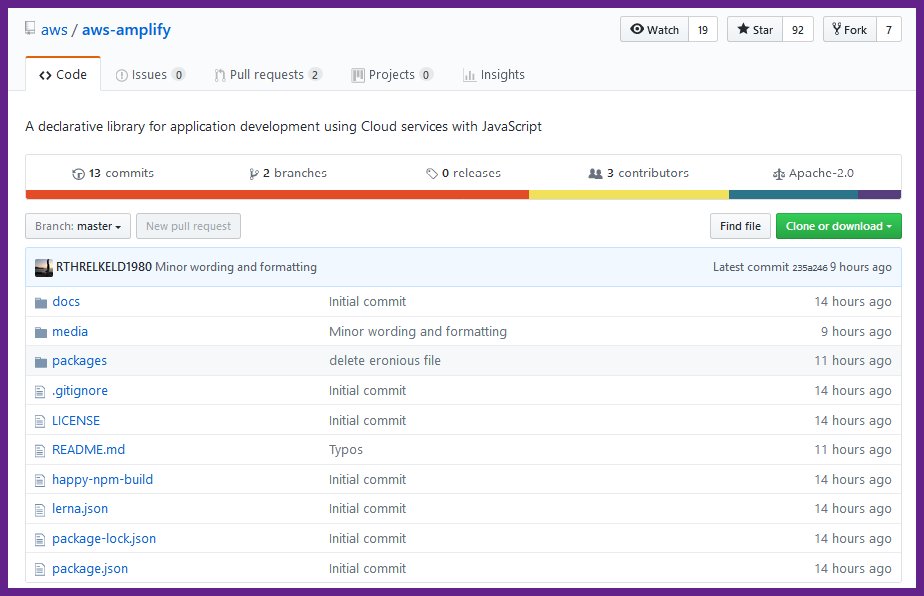Viewport: 924px width, 596px height.
Task: Open the RTHRELKELD1980 user link
Action: click(104, 267)
